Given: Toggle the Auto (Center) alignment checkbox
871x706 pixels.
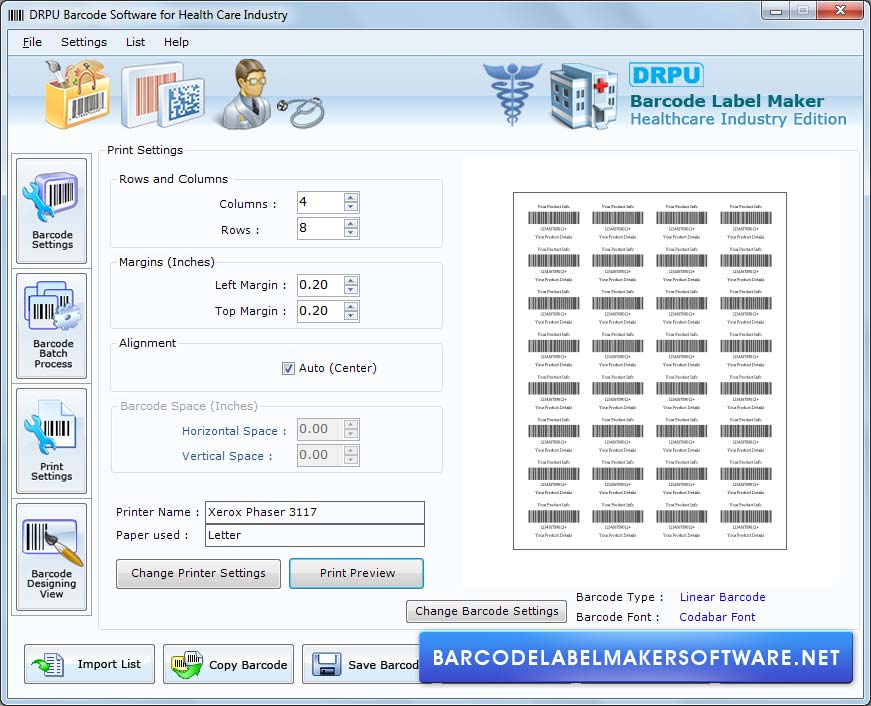Looking at the screenshot, I should (288, 368).
